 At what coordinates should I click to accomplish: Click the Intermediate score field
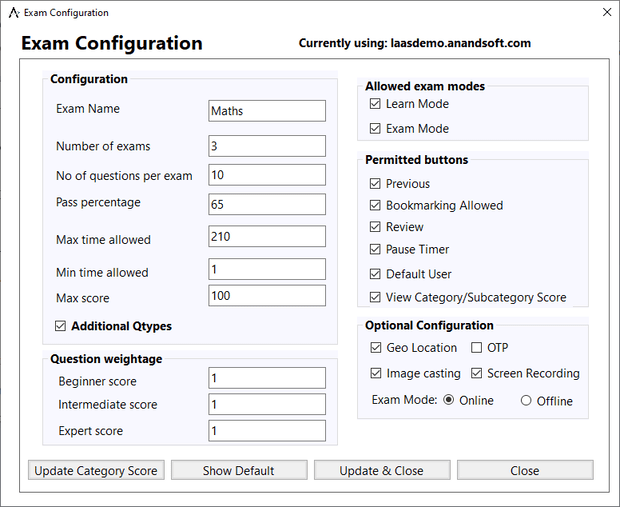click(267, 404)
